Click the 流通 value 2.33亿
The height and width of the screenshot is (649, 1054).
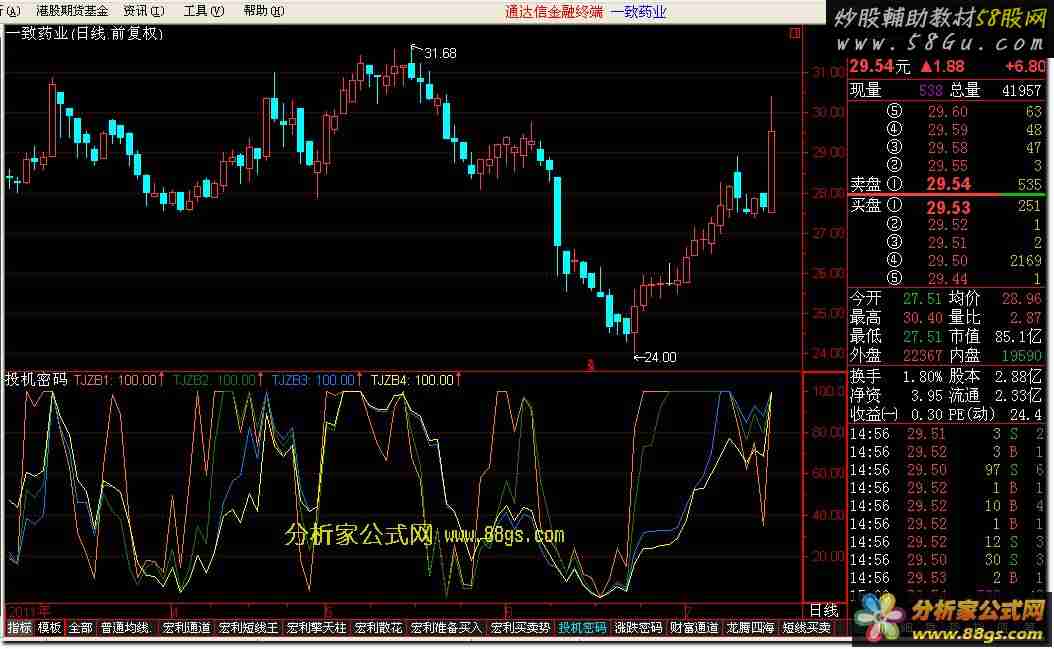pos(1018,395)
